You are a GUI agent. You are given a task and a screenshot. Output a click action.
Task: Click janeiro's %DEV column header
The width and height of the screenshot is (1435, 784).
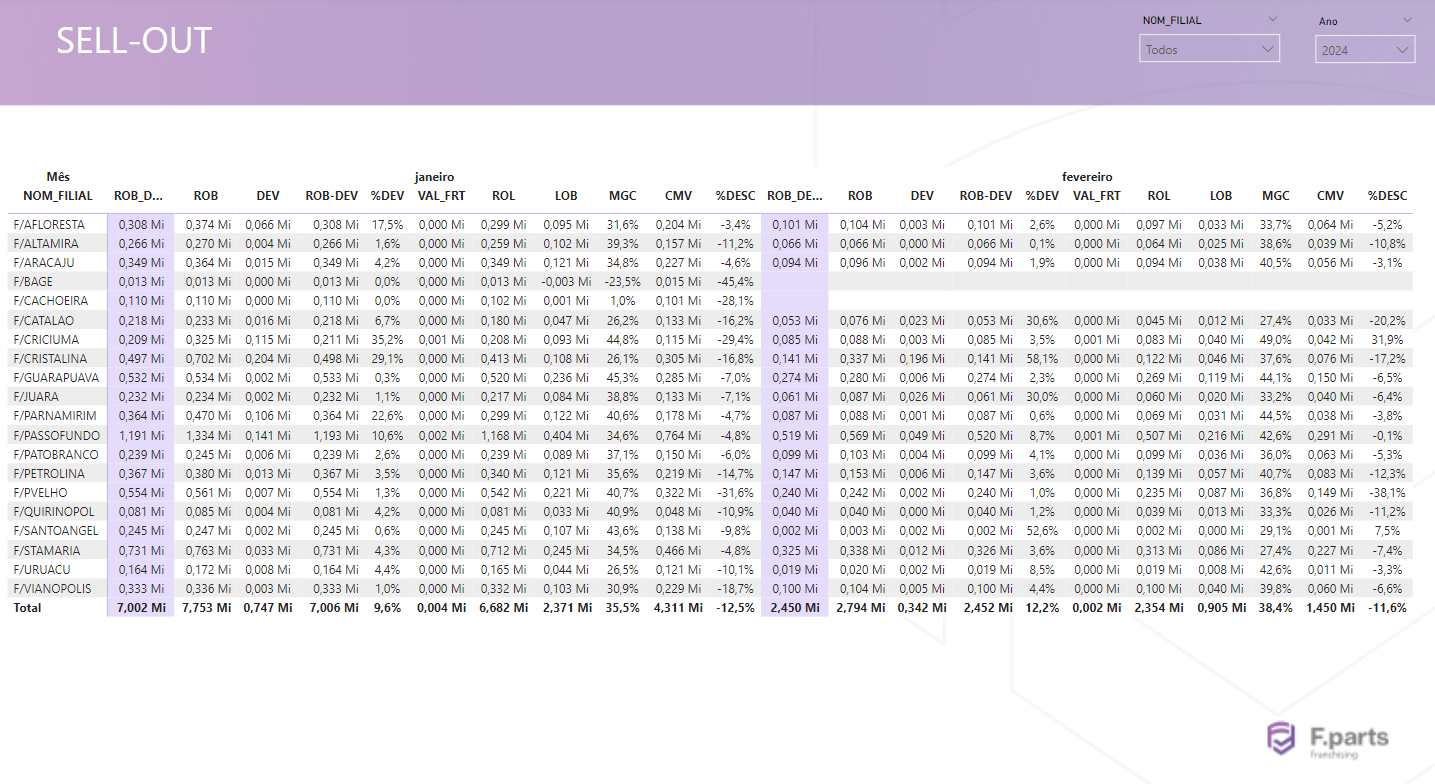coord(387,196)
